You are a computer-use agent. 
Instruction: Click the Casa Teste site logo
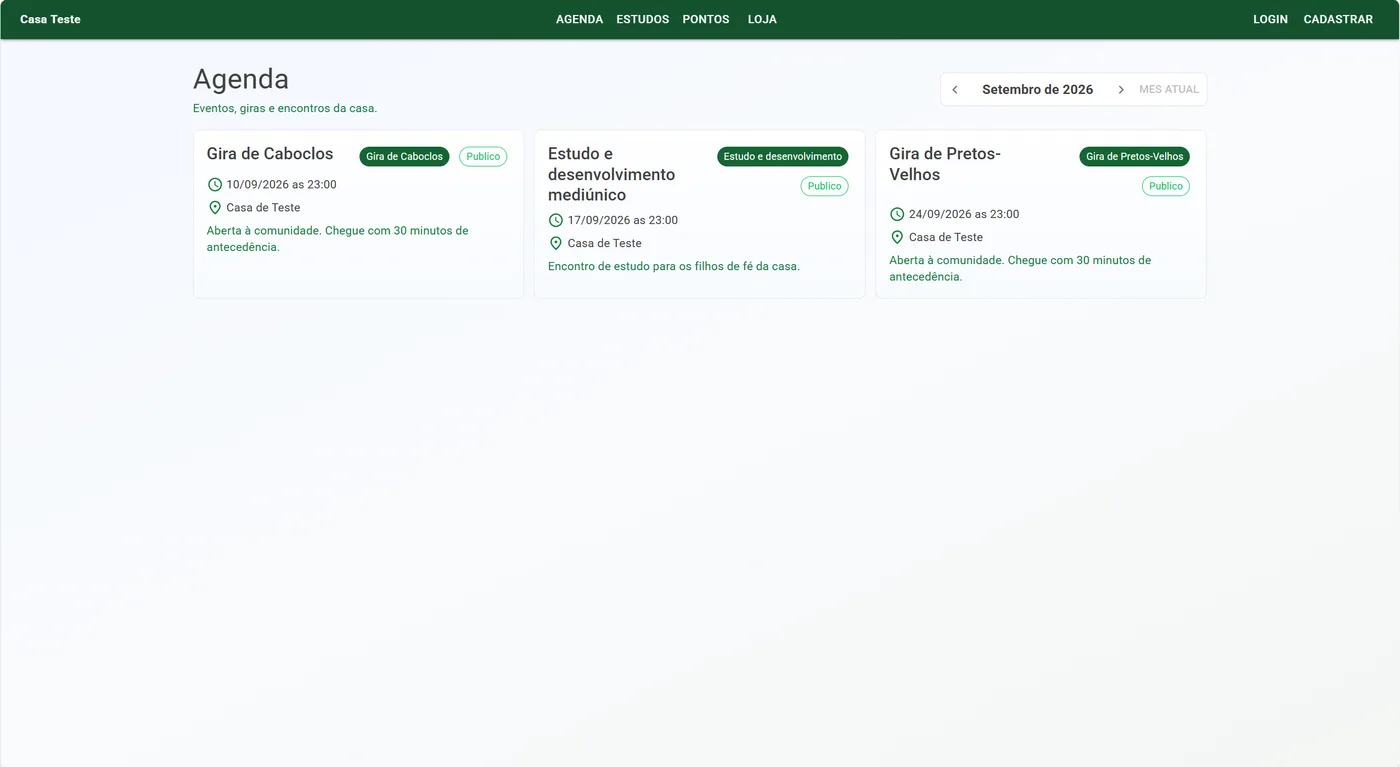[51, 19]
